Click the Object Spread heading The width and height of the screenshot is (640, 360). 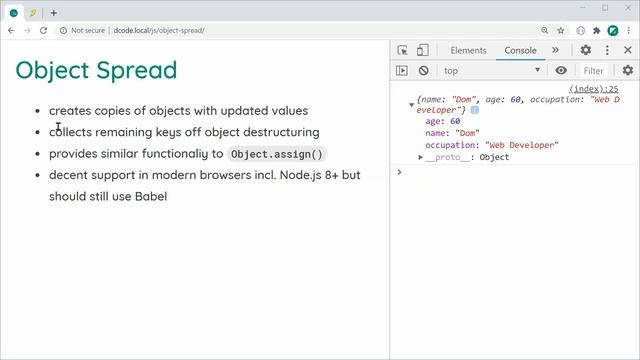(x=96, y=70)
